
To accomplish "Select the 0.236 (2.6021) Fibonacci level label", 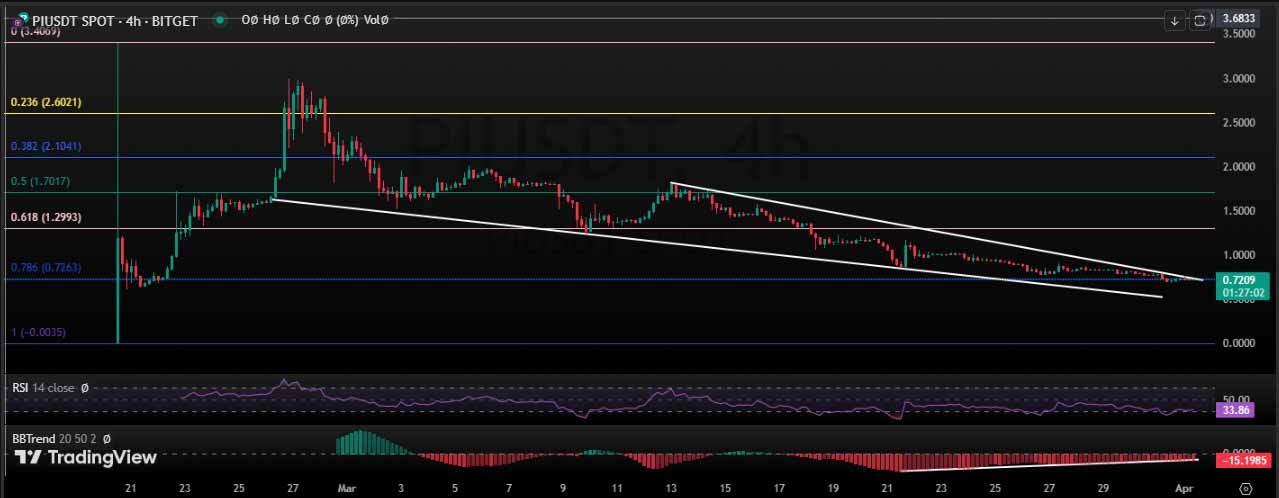I will 46,102.
